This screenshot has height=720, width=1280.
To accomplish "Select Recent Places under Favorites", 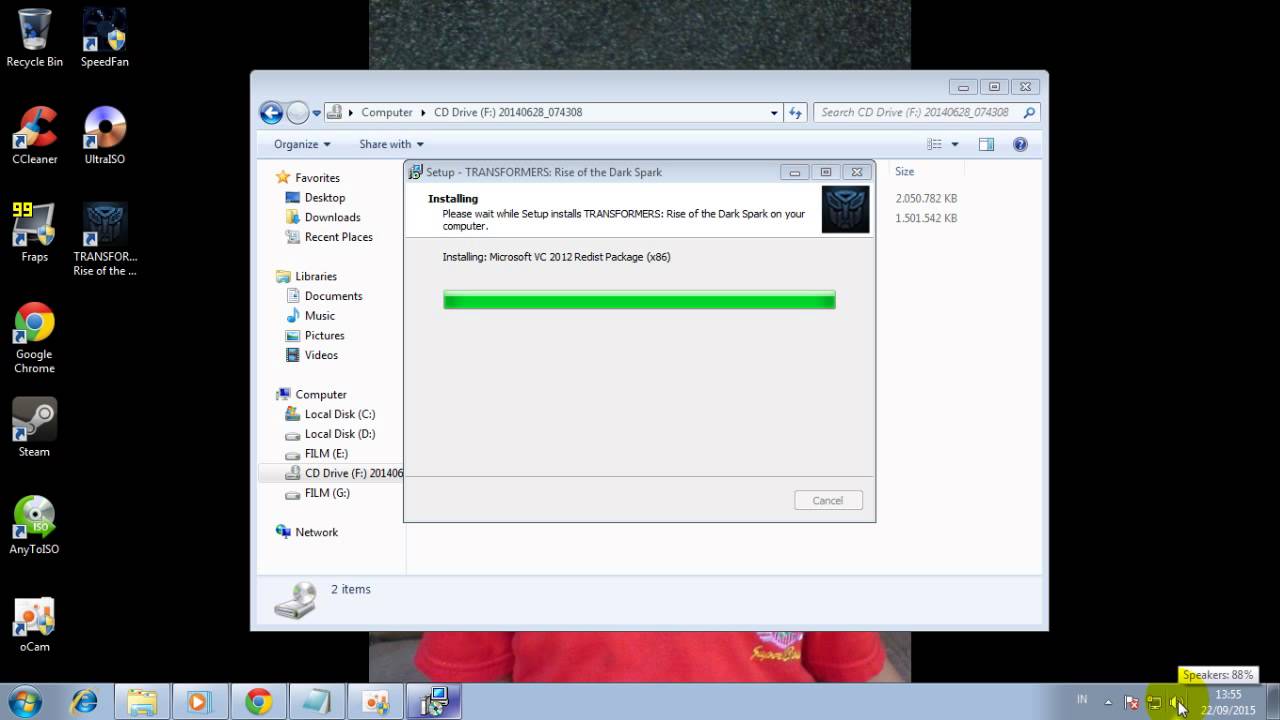I will [338, 237].
